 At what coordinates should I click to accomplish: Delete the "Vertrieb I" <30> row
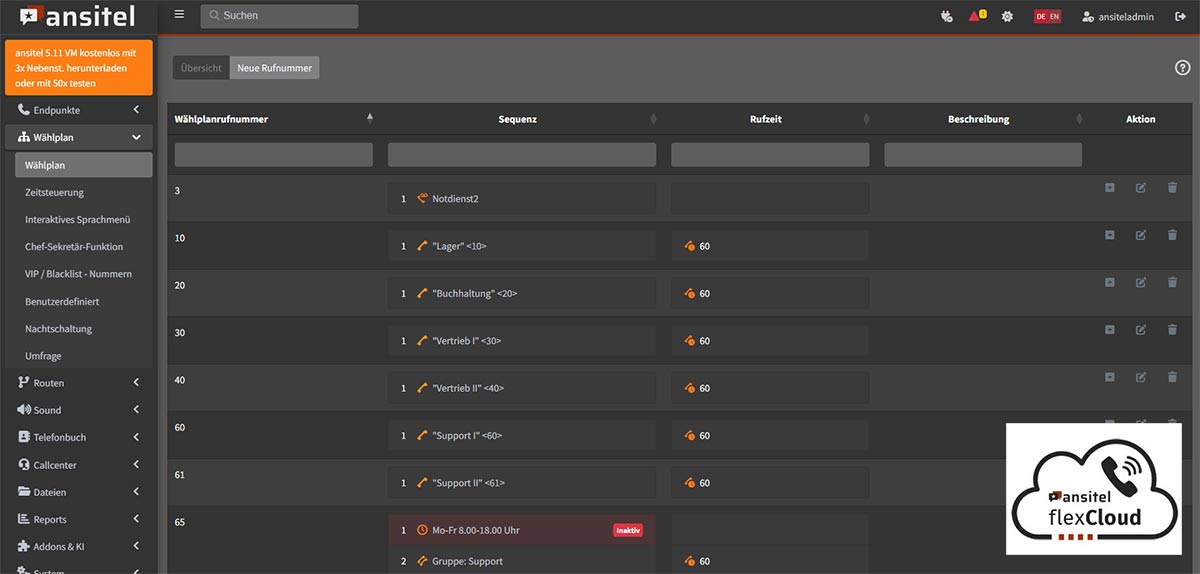1172,330
